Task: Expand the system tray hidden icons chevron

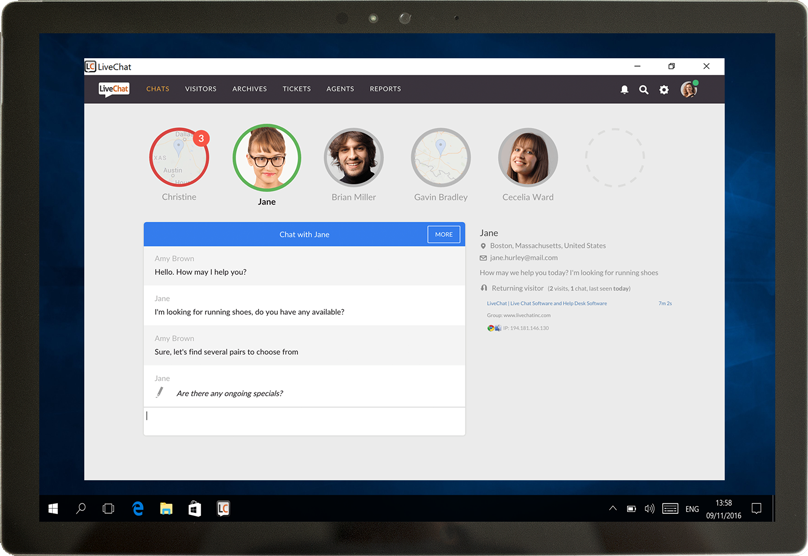Action: (613, 508)
